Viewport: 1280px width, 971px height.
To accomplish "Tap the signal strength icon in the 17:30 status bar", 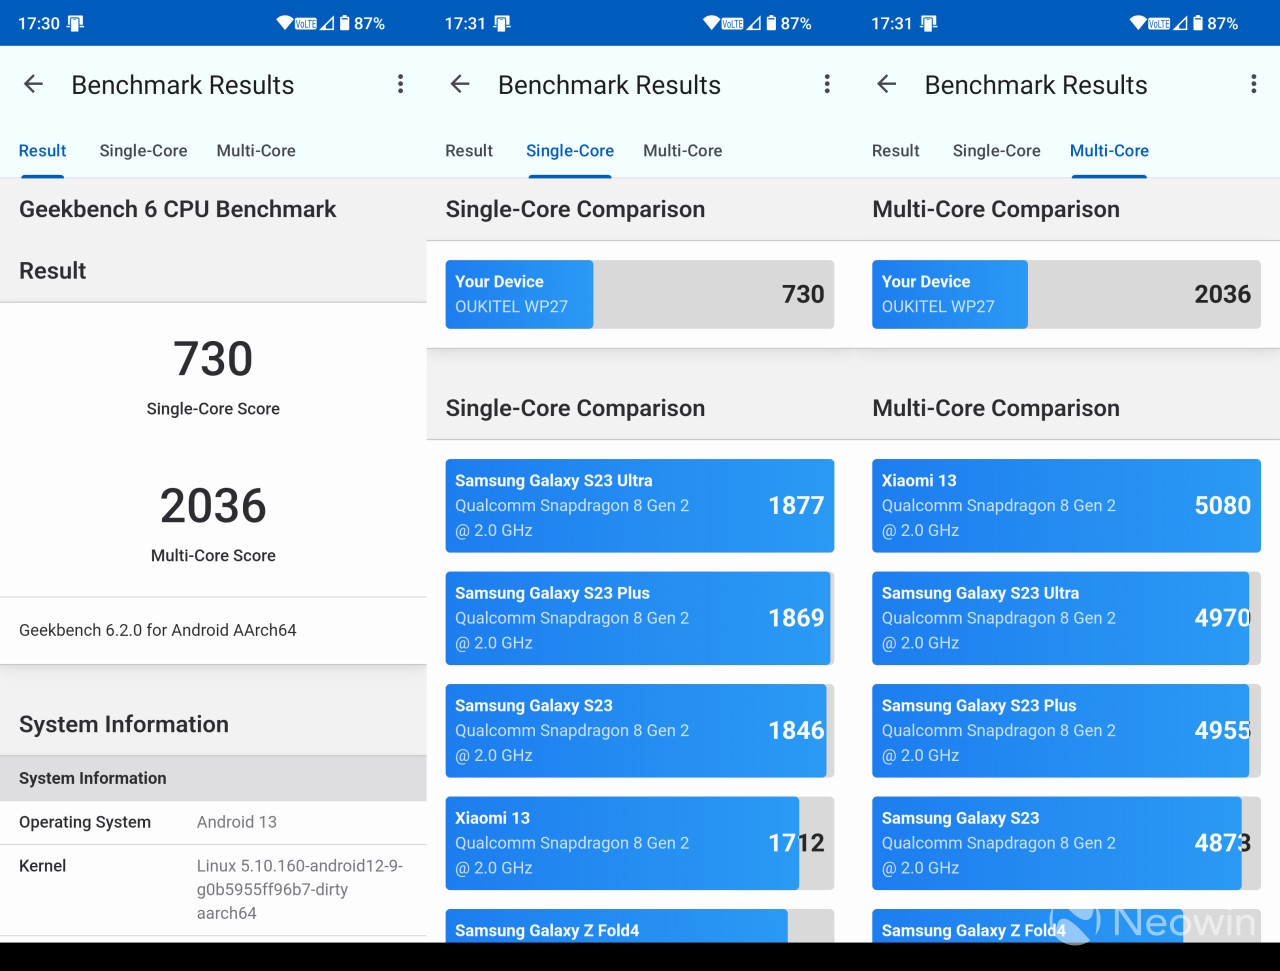I will [x=327, y=23].
